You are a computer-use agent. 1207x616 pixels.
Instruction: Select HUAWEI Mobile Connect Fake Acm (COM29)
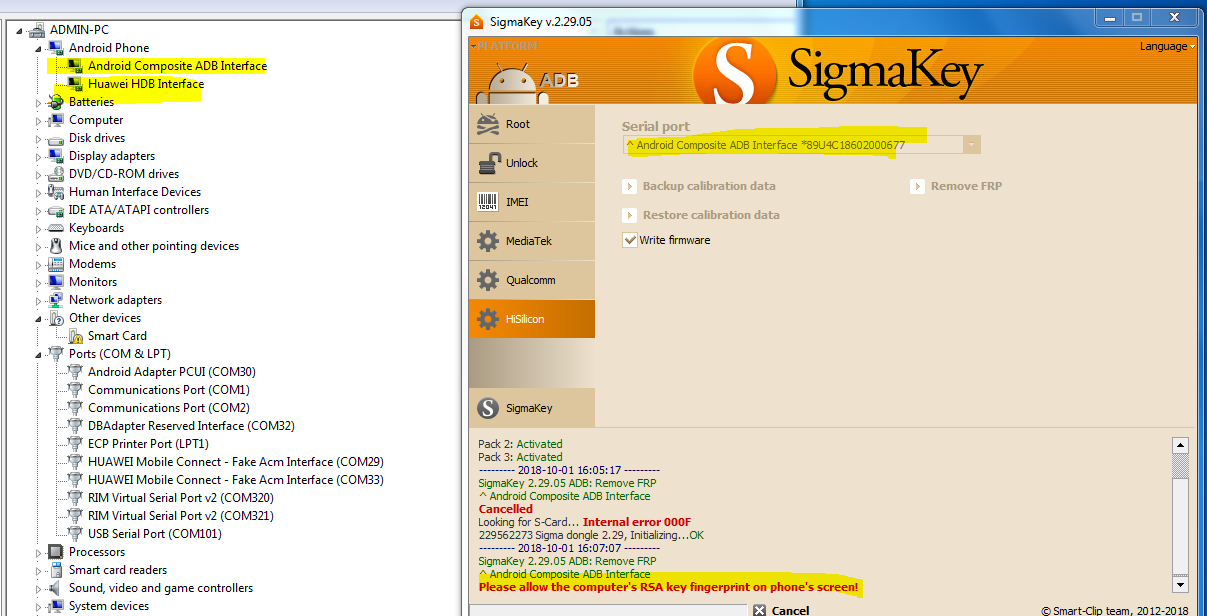point(236,462)
